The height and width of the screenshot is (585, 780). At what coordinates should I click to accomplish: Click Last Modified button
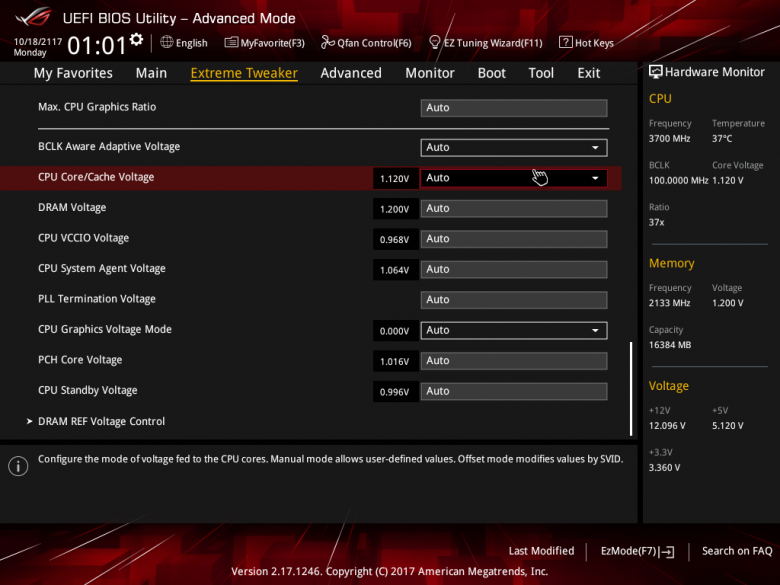[x=541, y=551]
